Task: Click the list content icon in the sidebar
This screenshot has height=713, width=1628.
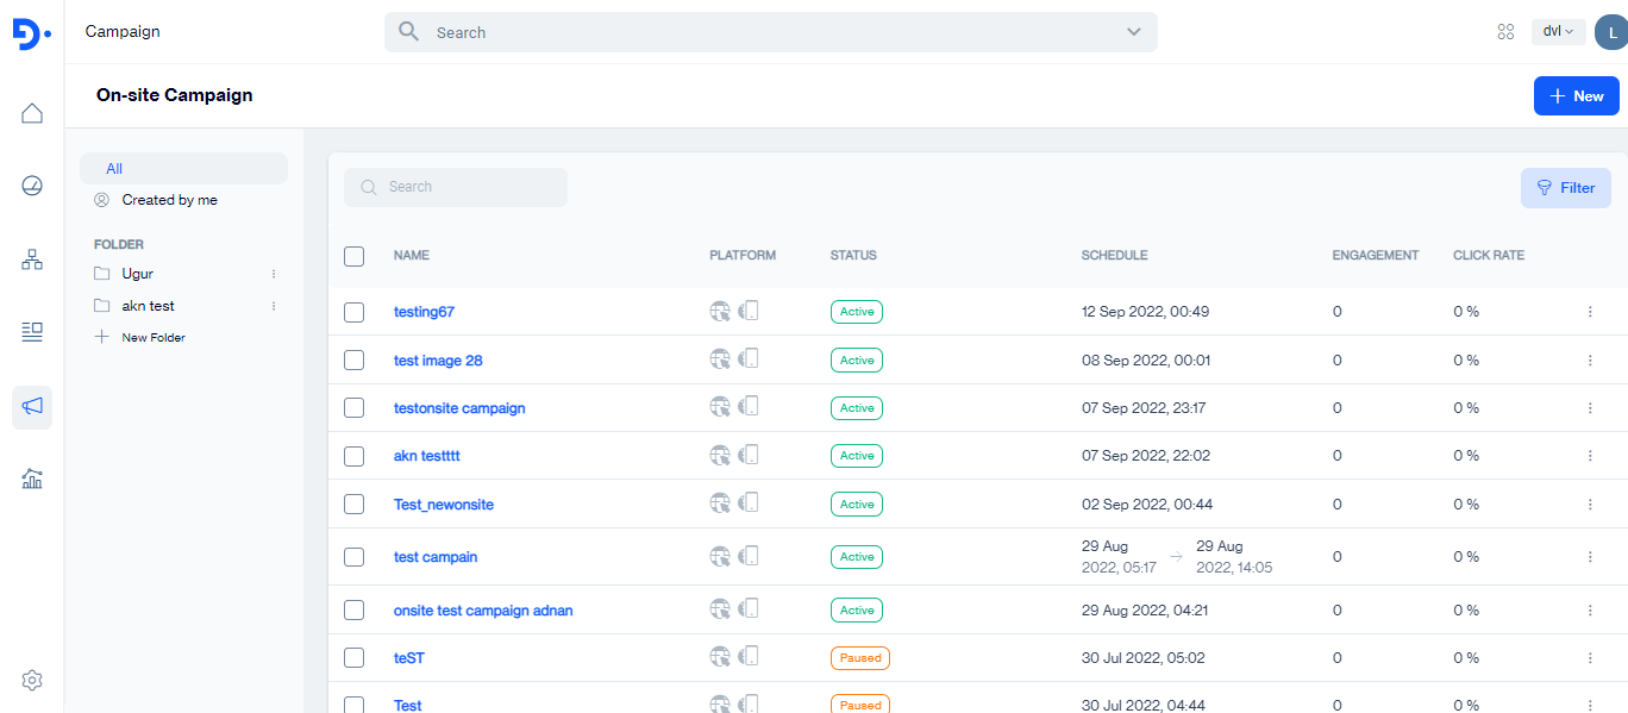Action: point(32,332)
